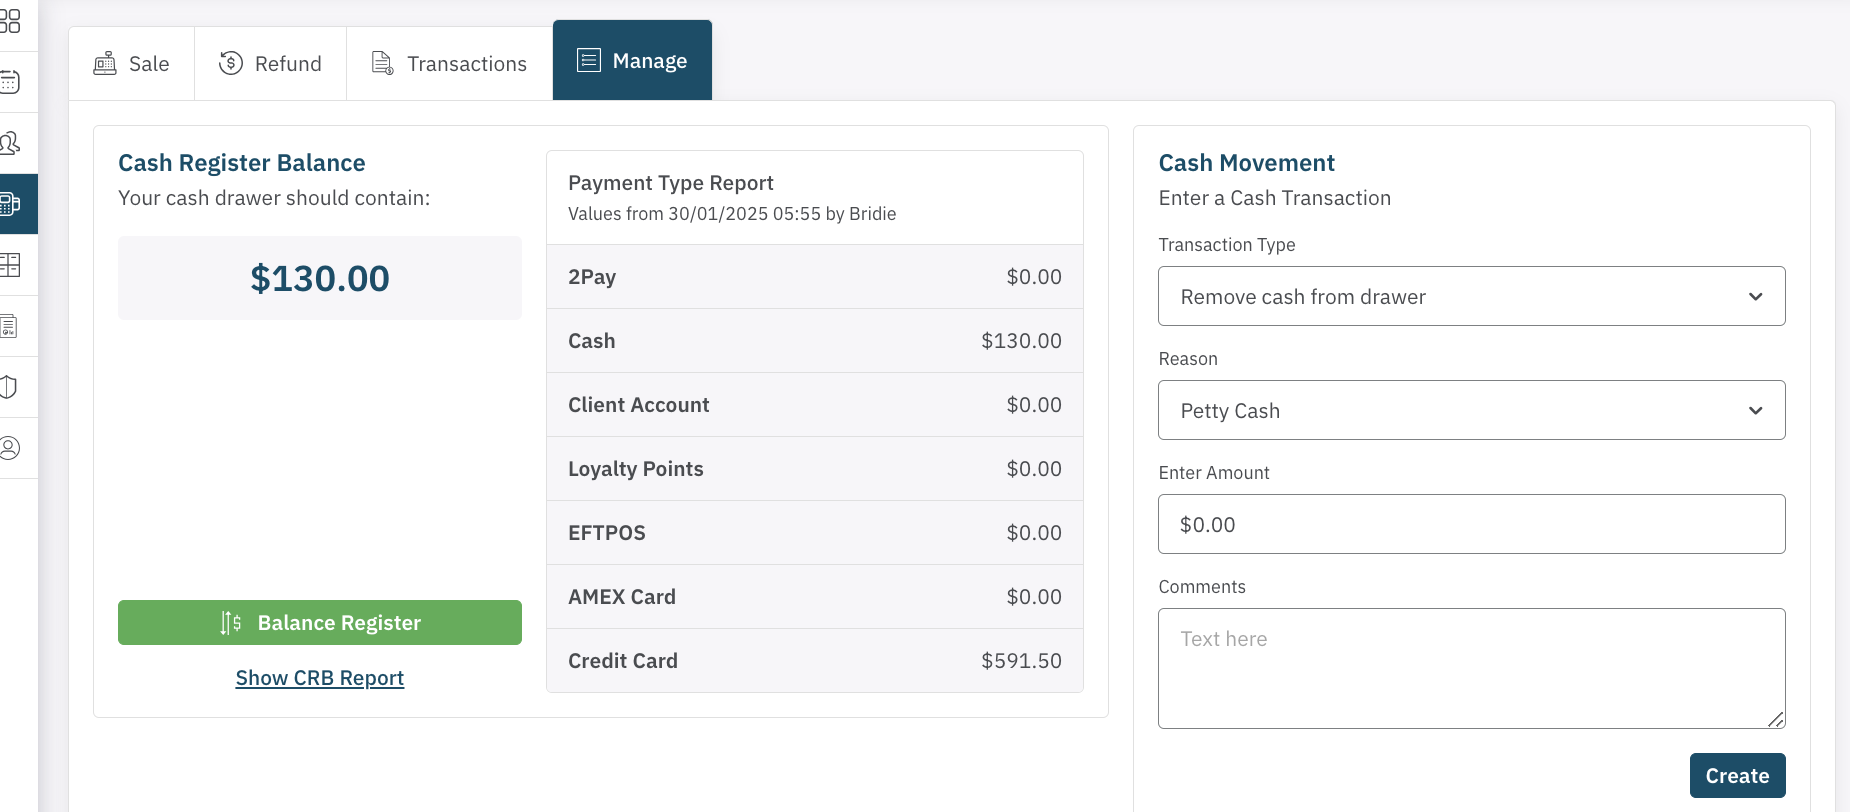Open the clients people icon in sidebar
1850x812 pixels.
[10, 143]
